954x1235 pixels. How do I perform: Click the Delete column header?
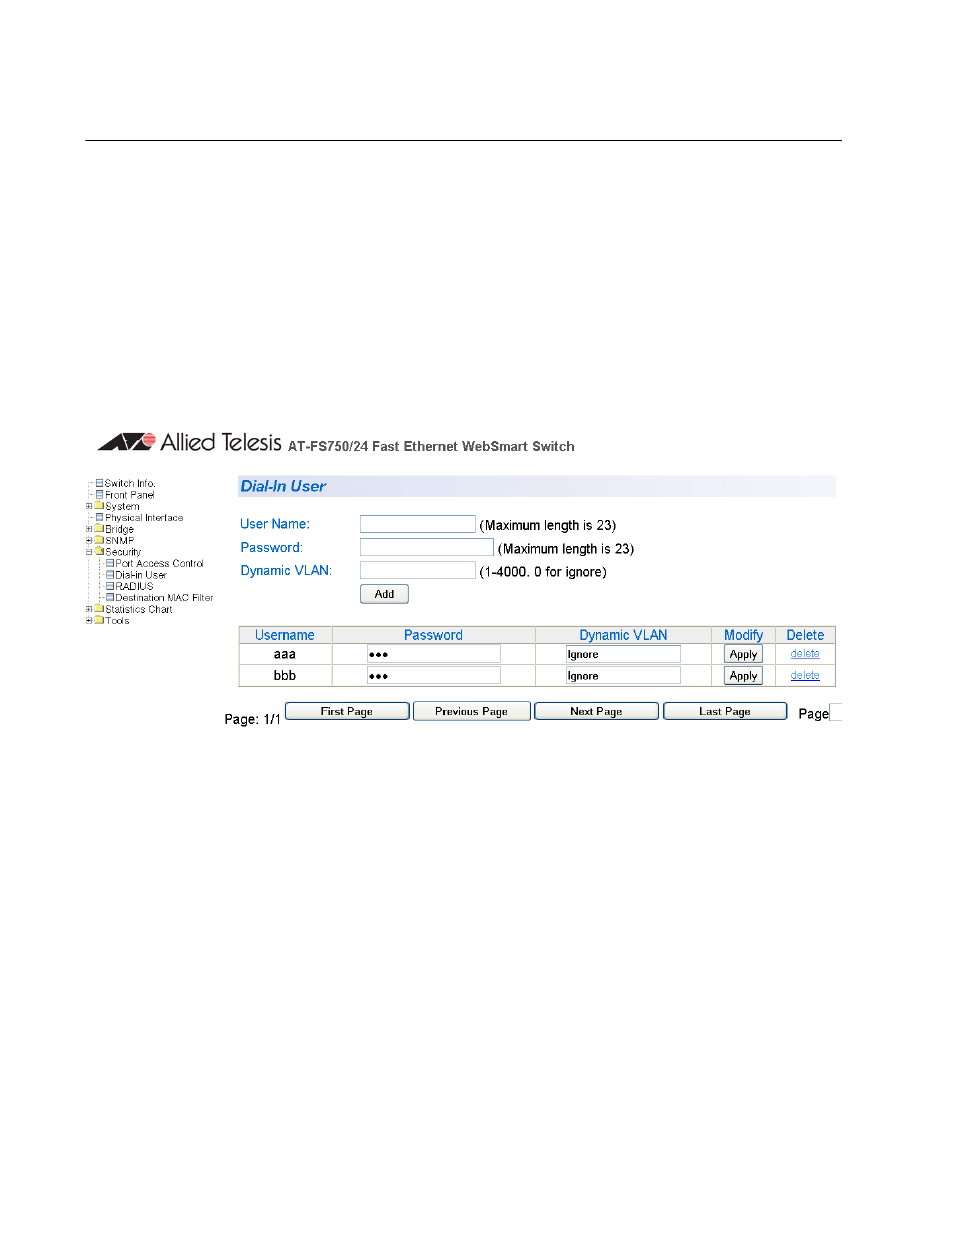(x=805, y=635)
